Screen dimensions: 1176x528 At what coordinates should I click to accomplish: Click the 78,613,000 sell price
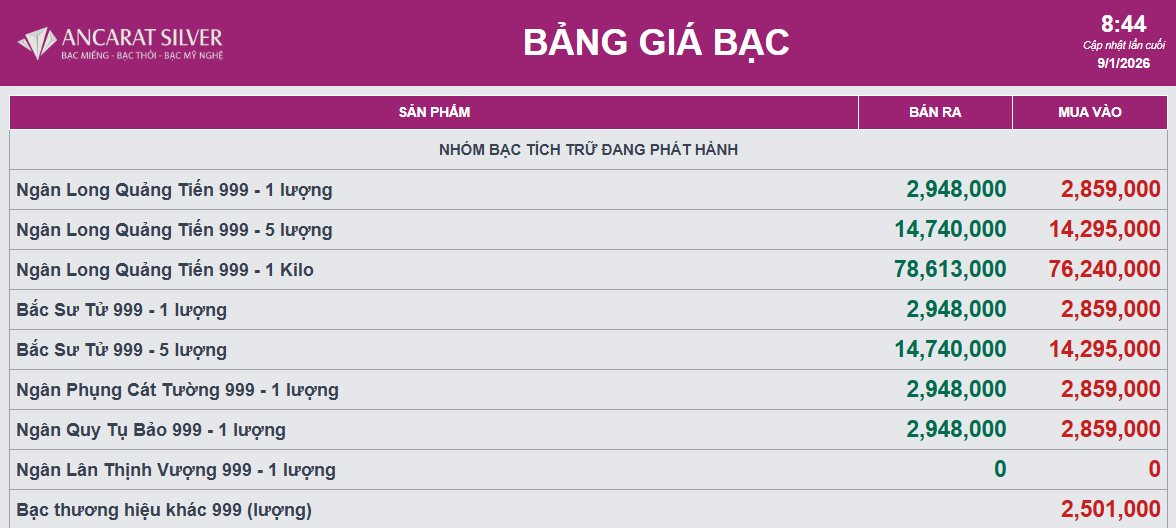950,270
